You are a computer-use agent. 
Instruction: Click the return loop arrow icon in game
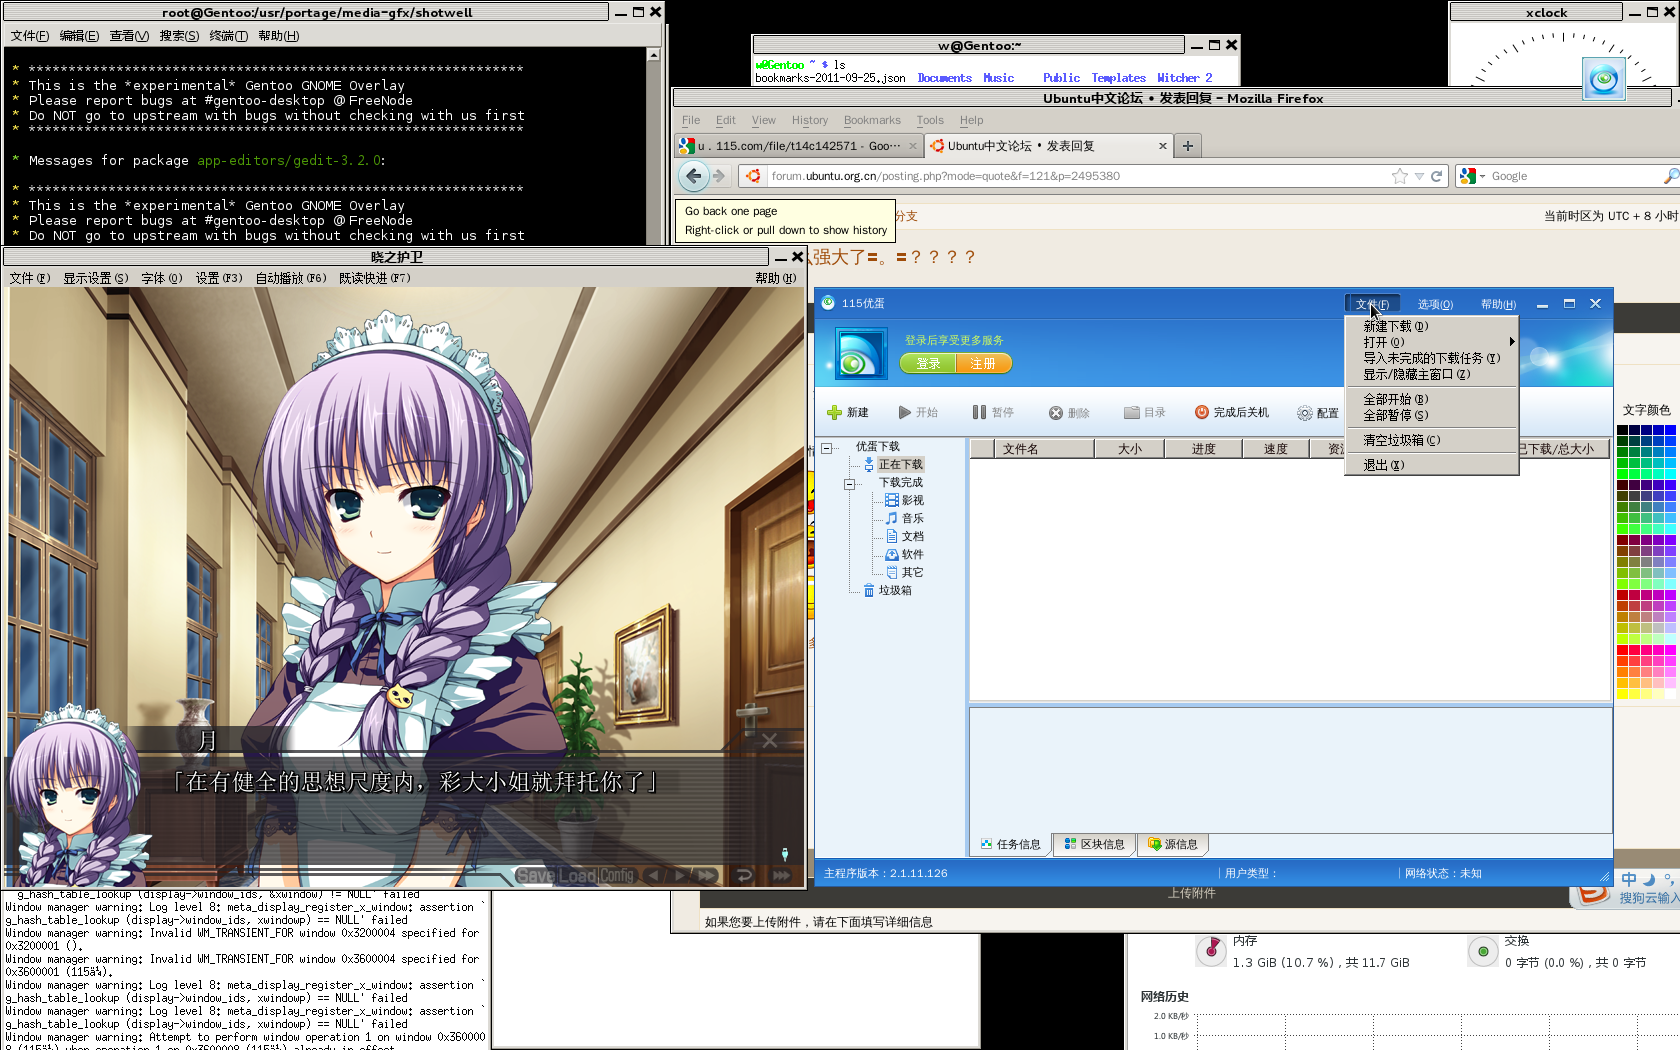[744, 876]
